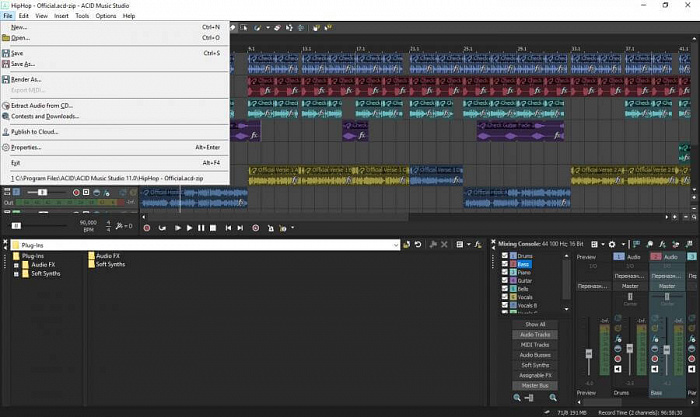Click the New file icon in File menu
The width and height of the screenshot is (700, 417).
[6, 26]
